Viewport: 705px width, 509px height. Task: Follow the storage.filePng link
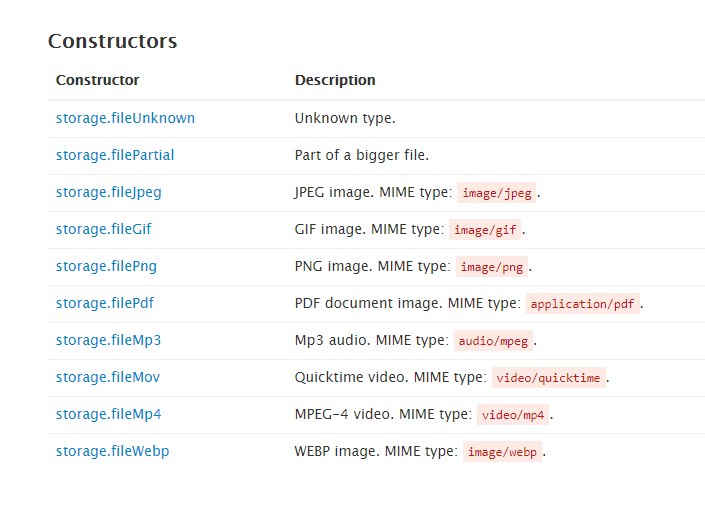[x=106, y=266]
